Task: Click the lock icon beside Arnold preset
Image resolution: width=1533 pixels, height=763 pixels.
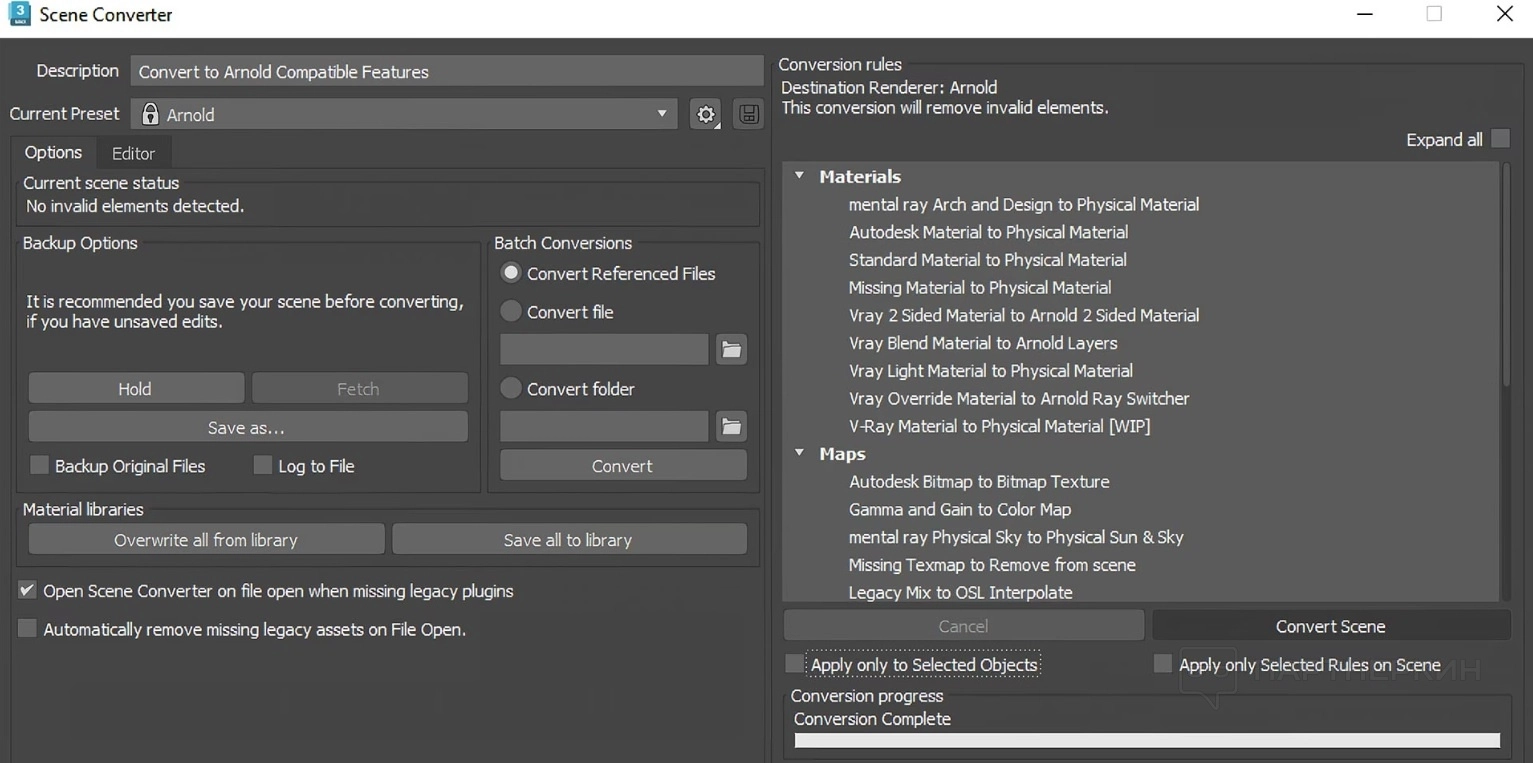Action: coord(150,114)
